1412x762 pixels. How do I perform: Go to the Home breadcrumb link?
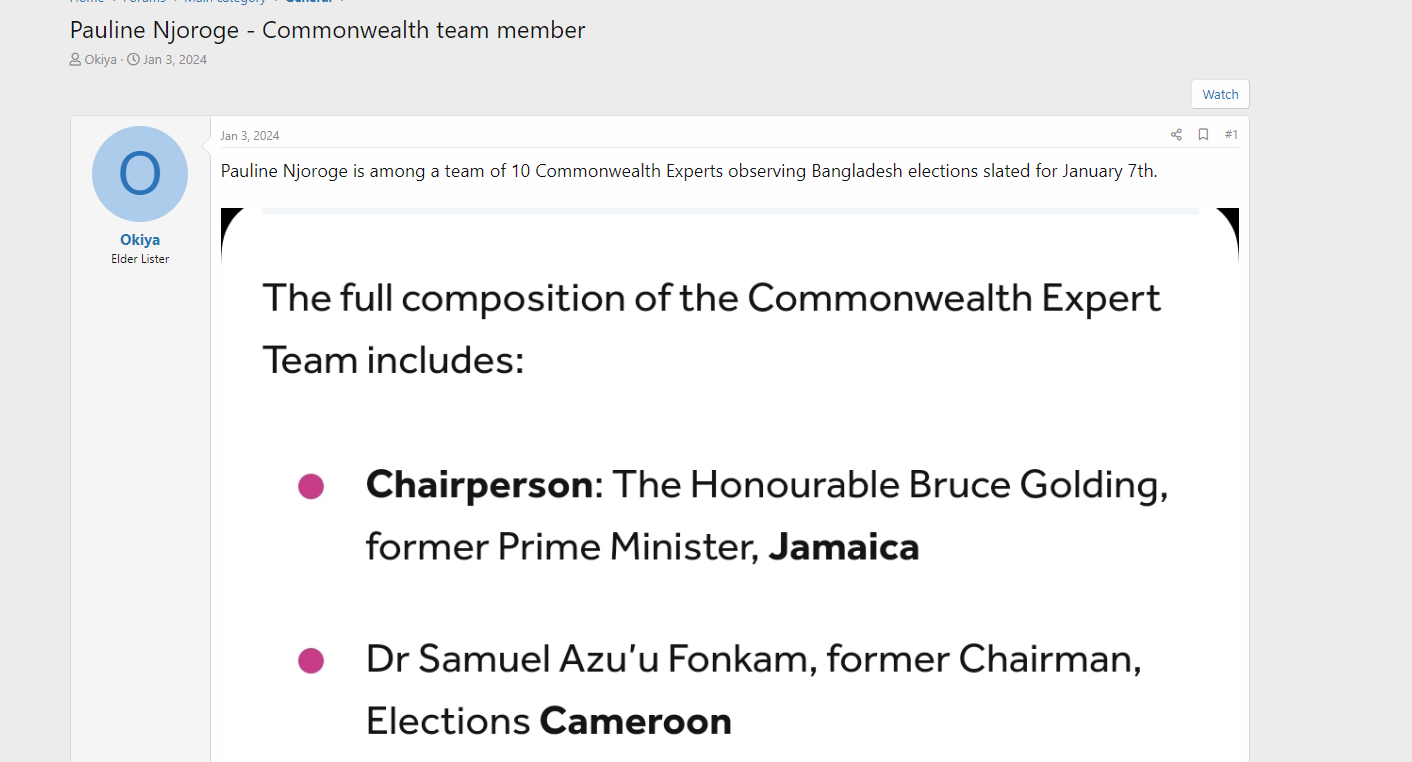pos(87,2)
